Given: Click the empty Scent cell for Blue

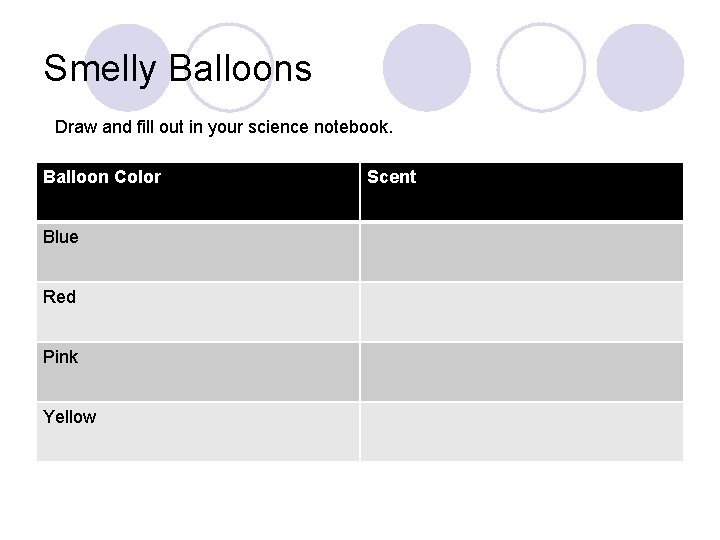Looking at the screenshot, I should tap(521, 251).
